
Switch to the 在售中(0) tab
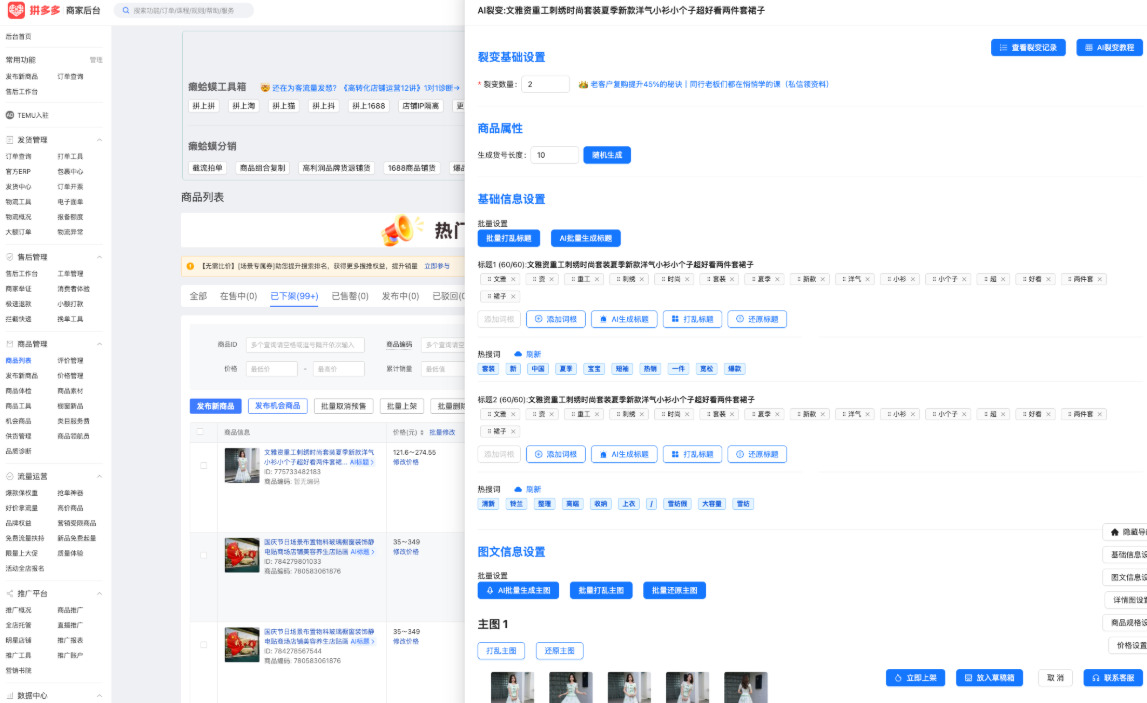pos(238,296)
